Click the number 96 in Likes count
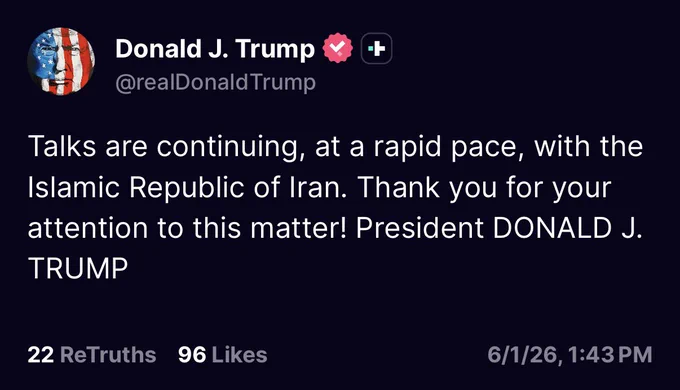 192,354
